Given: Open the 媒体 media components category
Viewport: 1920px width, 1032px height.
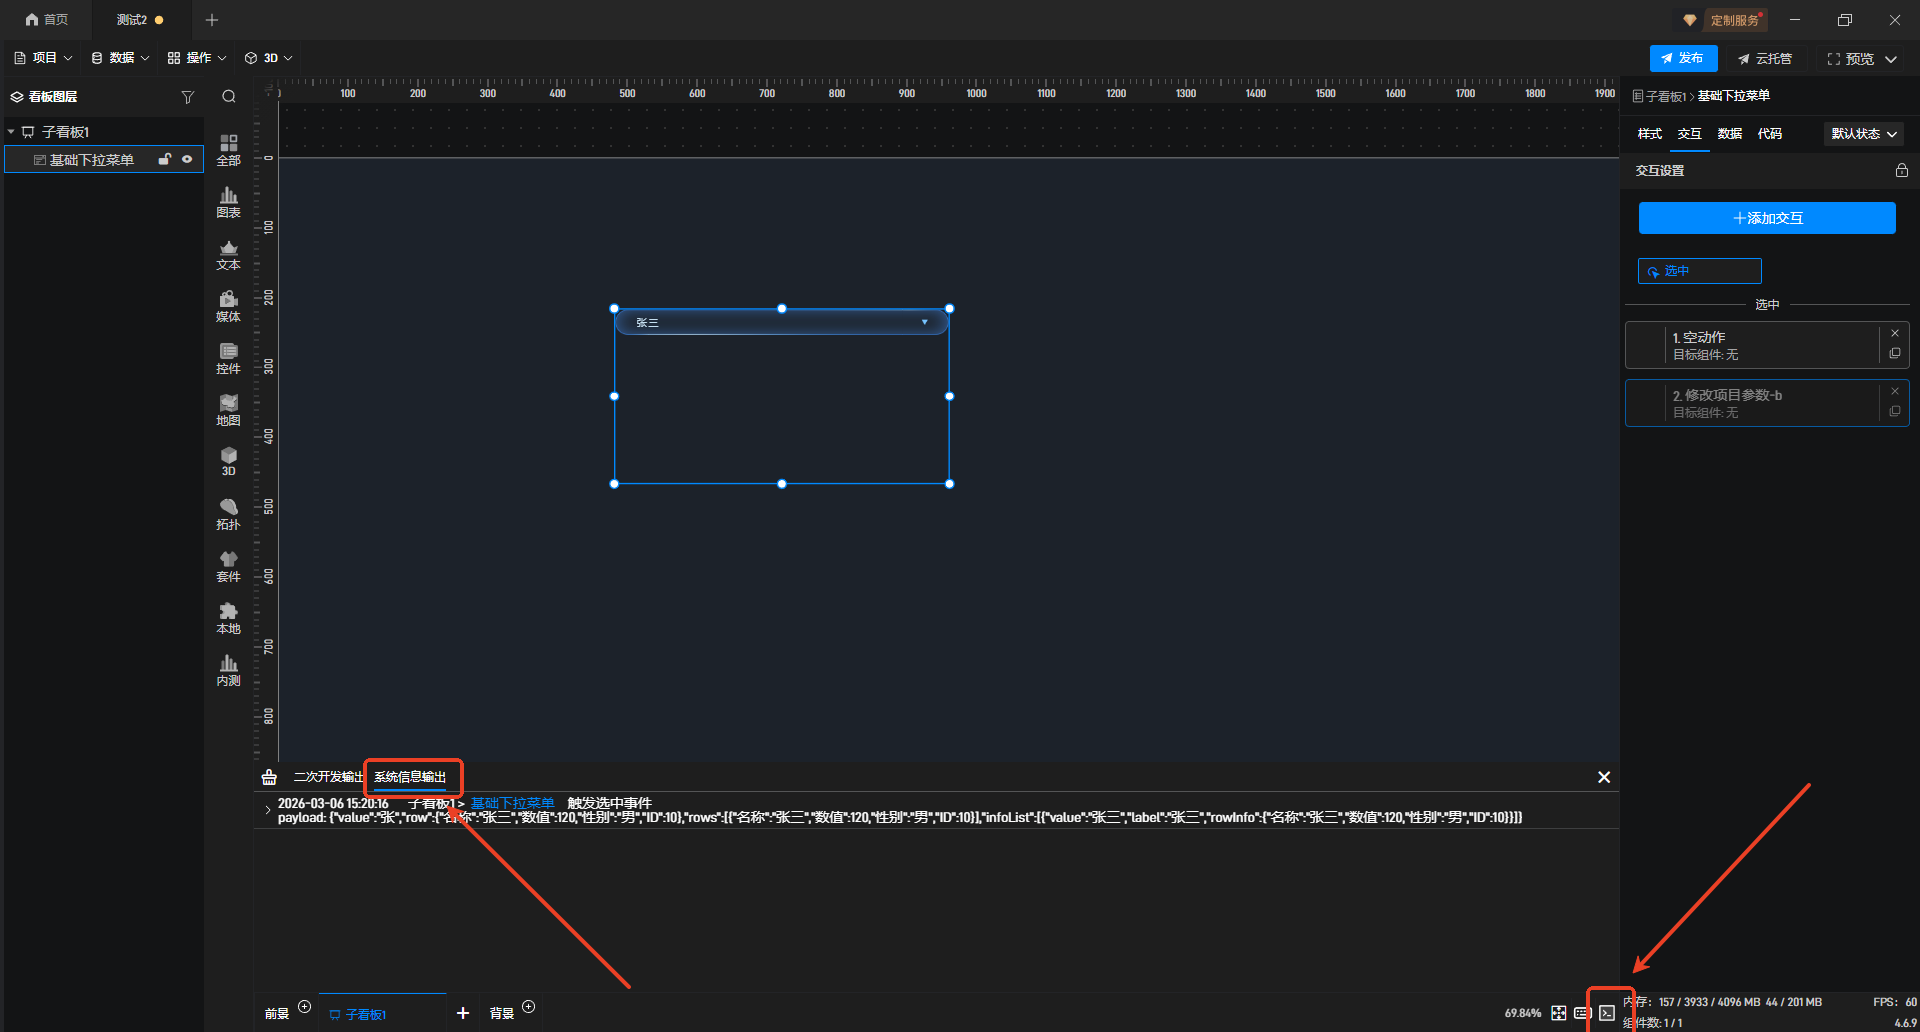Looking at the screenshot, I should tap(228, 306).
